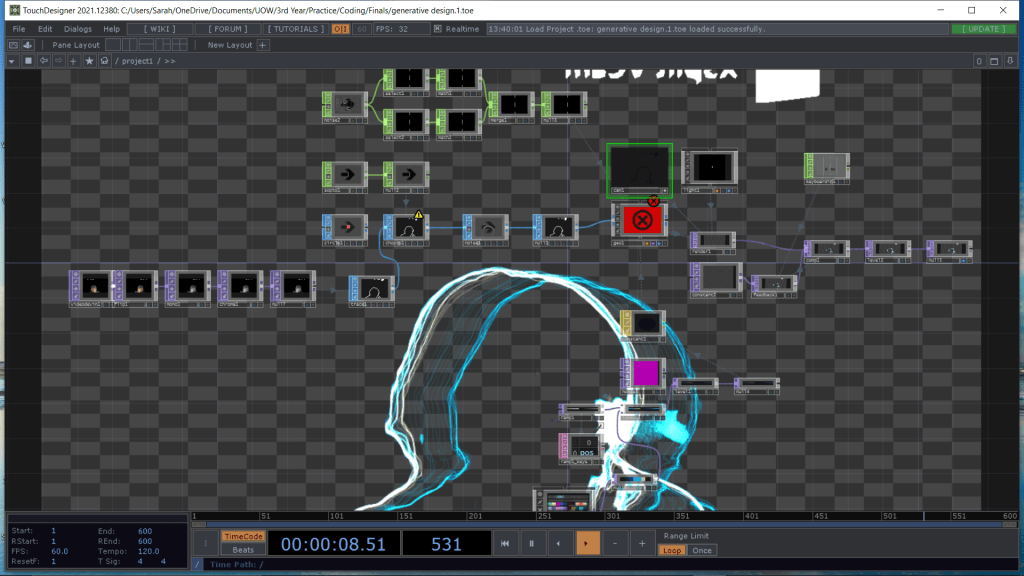
Task: Set range limit to Once
Action: click(x=702, y=550)
